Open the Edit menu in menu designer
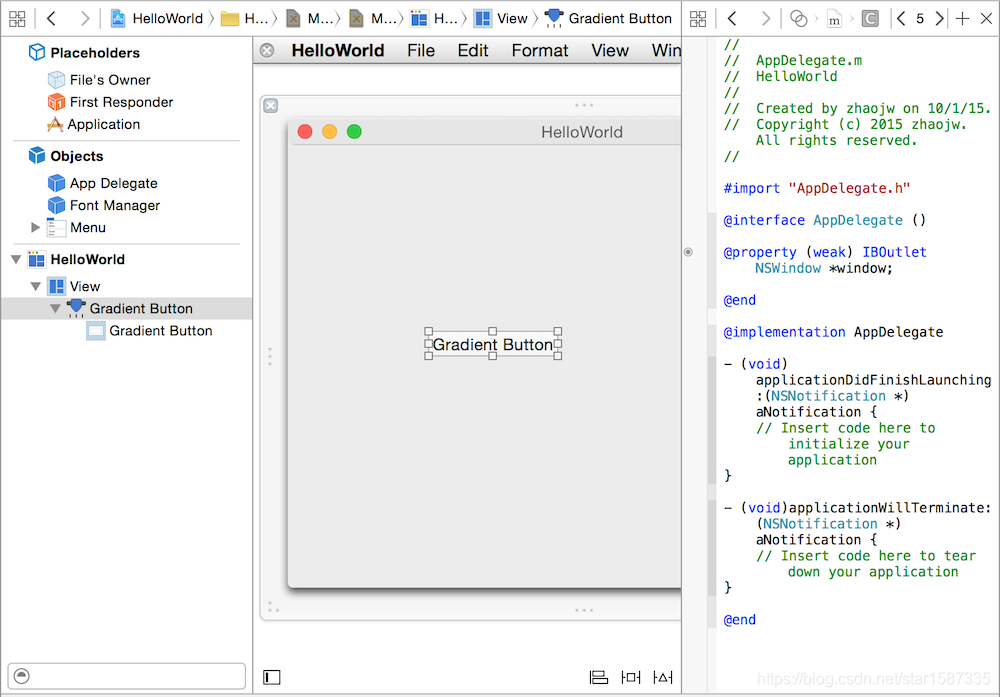The width and height of the screenshot is (1000, 697). click(x=472, y=51)
